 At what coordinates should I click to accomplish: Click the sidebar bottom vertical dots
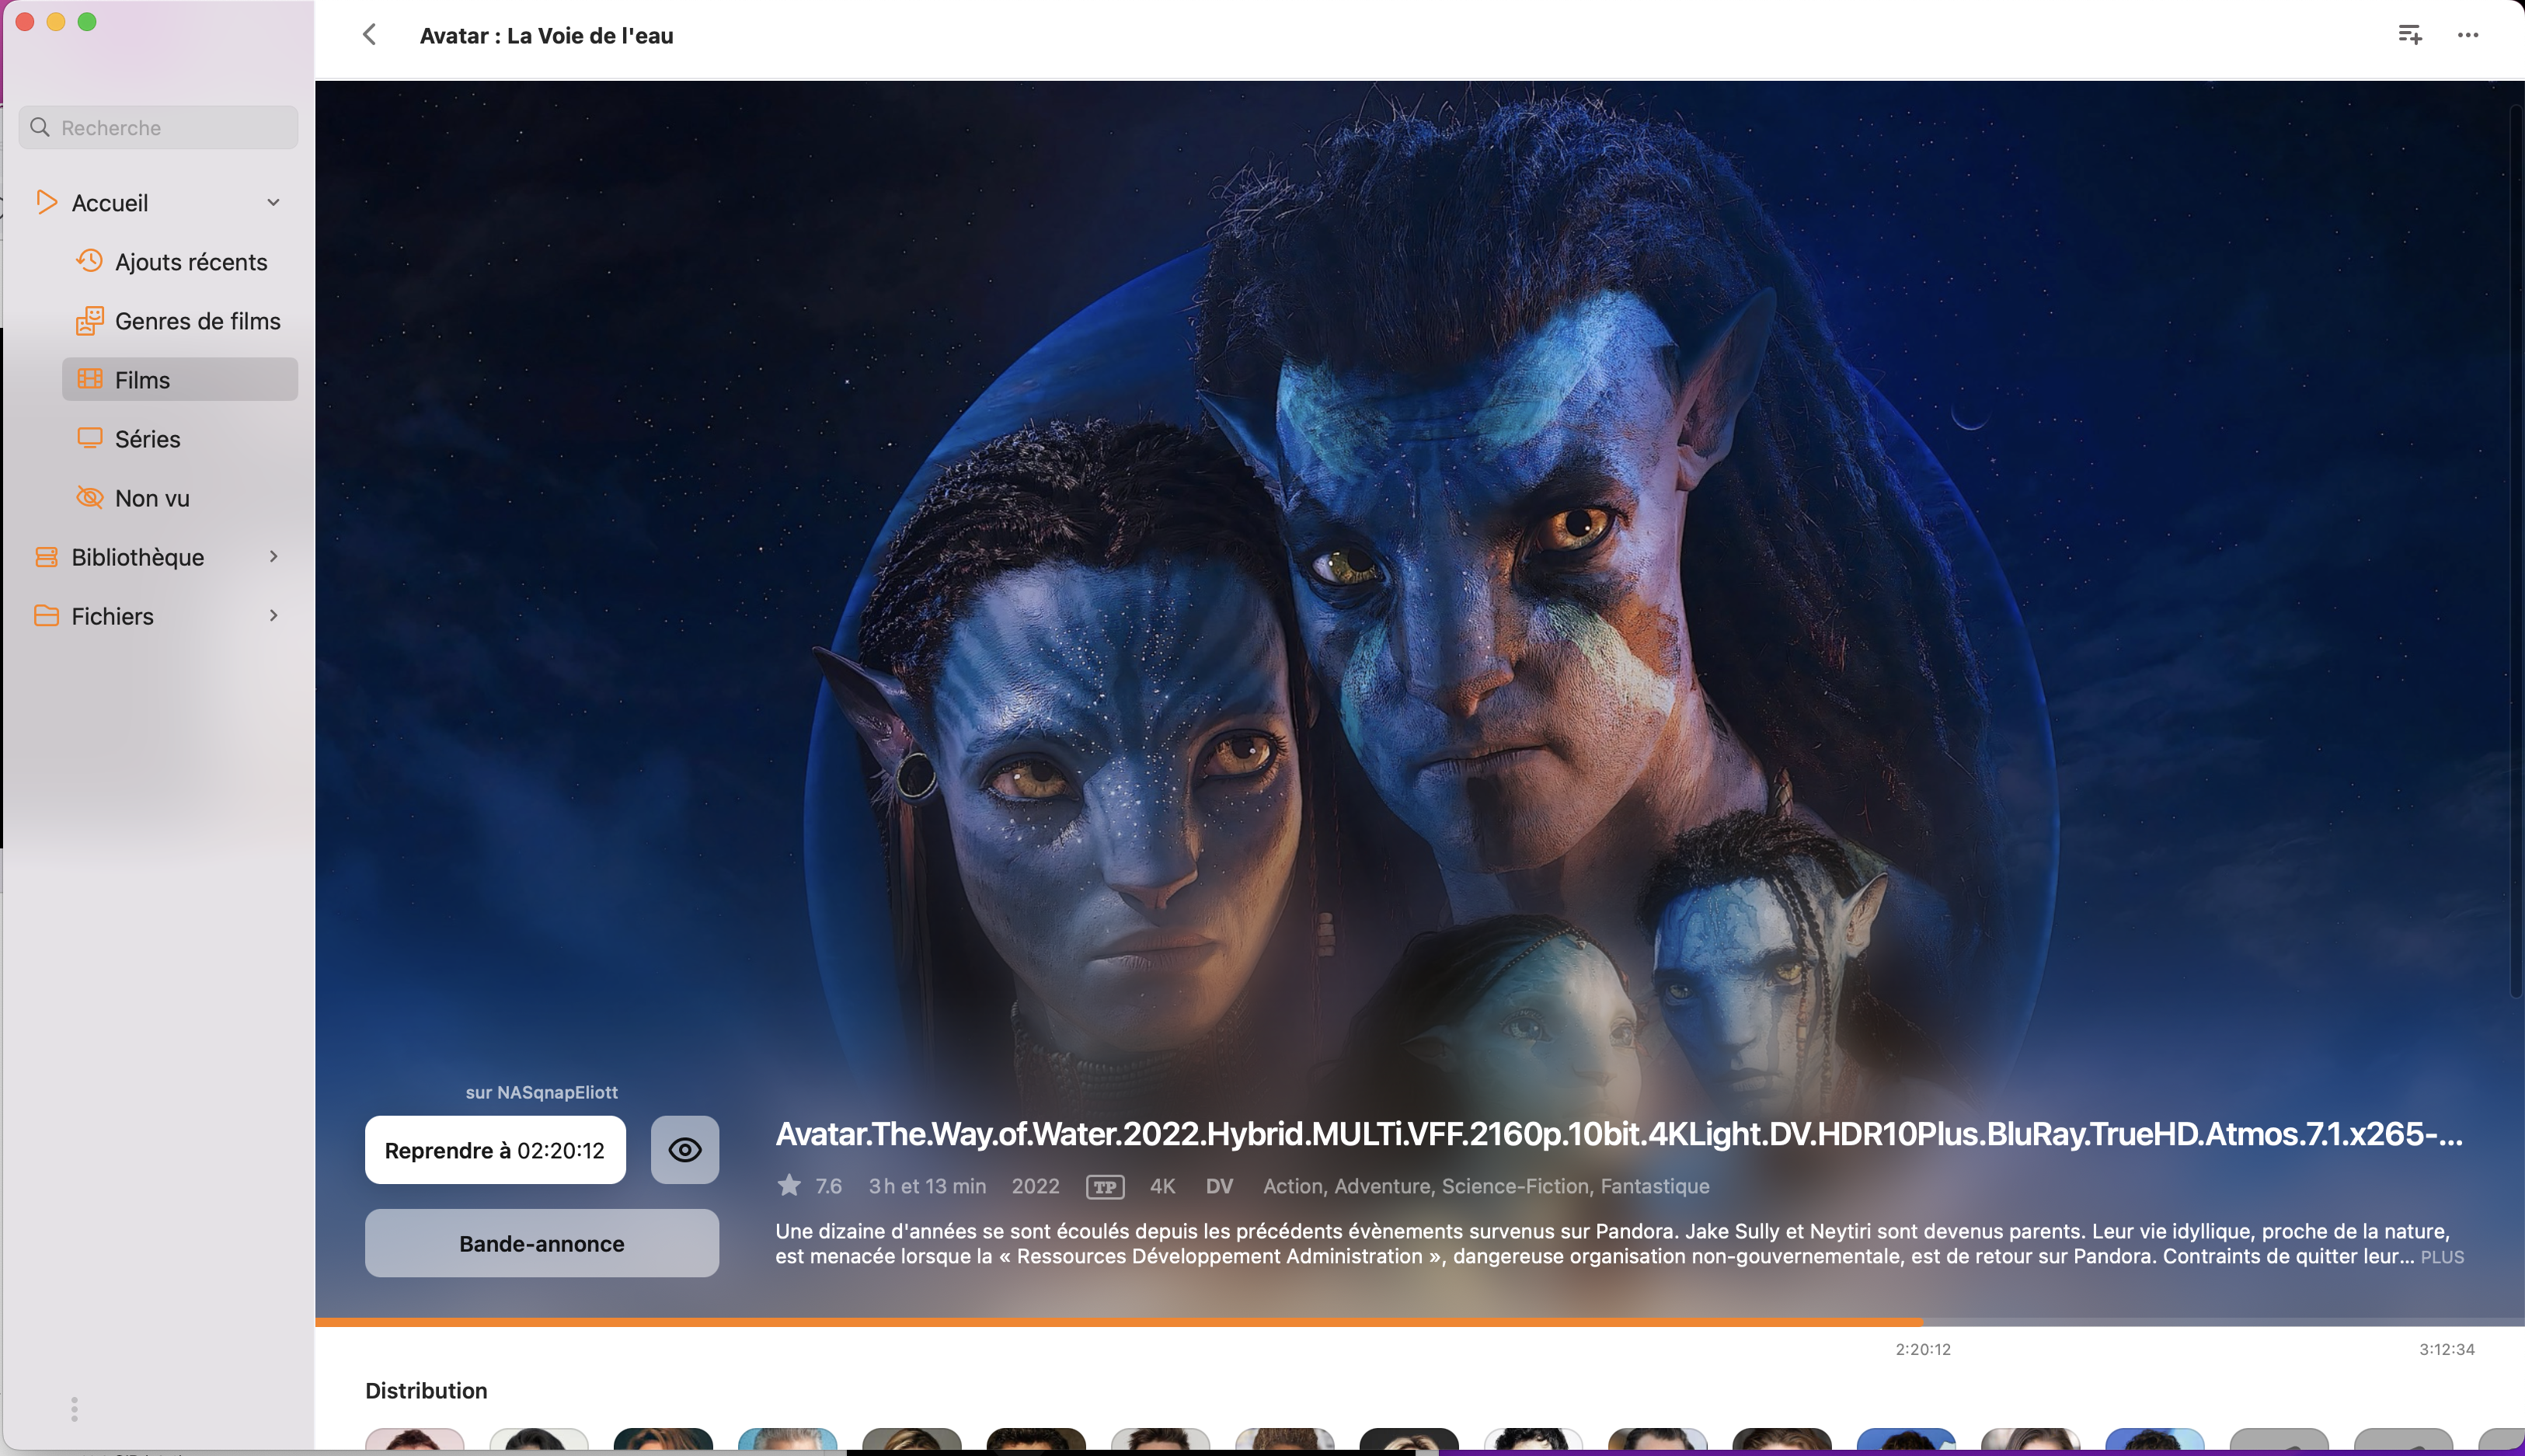[74, 1409]
